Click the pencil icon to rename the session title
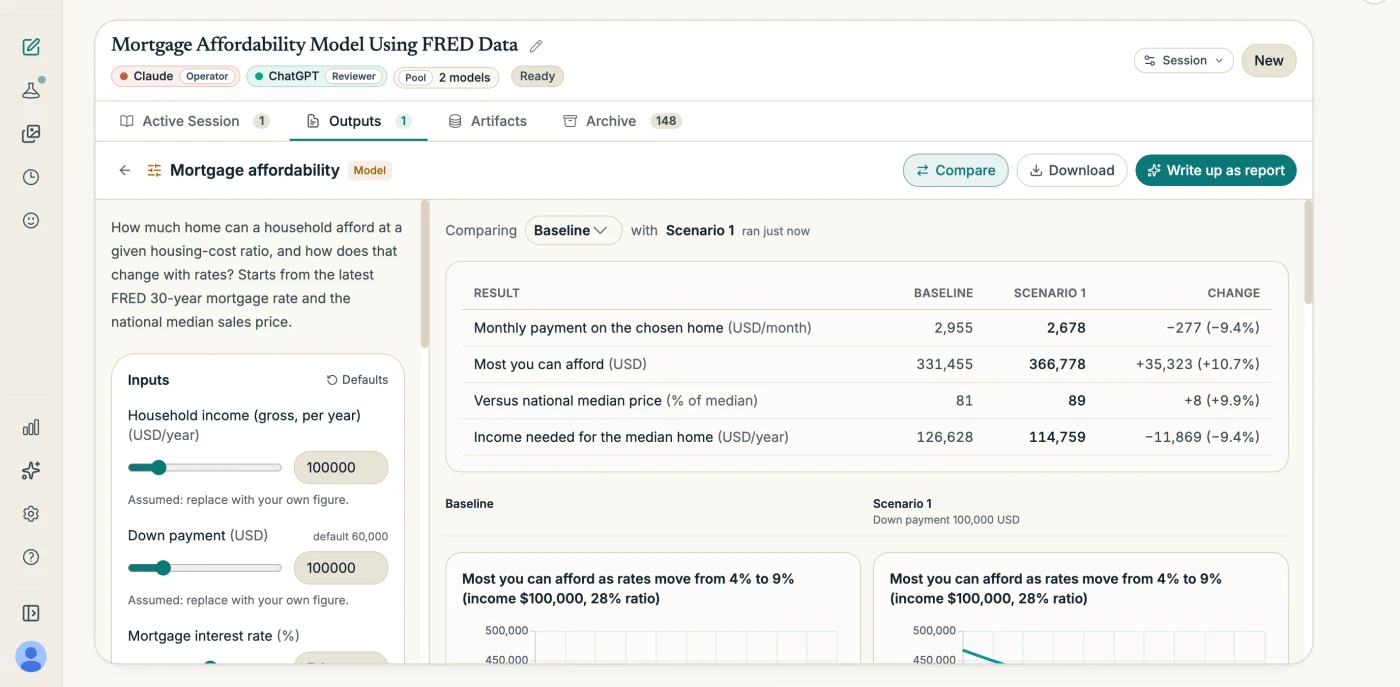The height and width of the screenshot is (687, 1400). [536, 46]
